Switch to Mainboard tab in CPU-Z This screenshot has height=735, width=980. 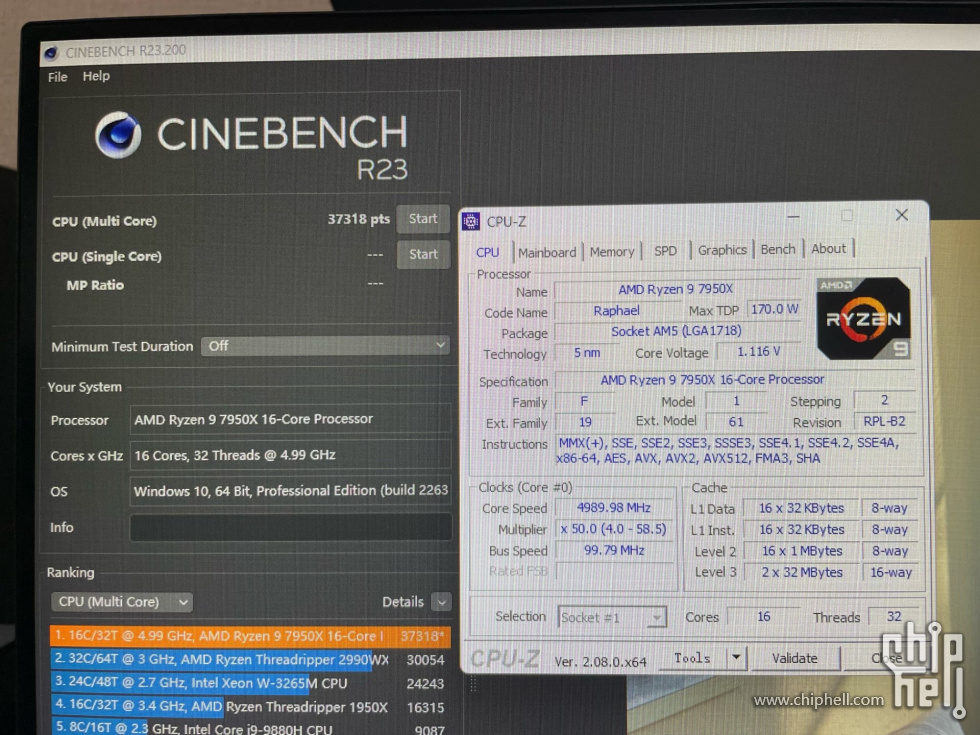pos(547,252)
